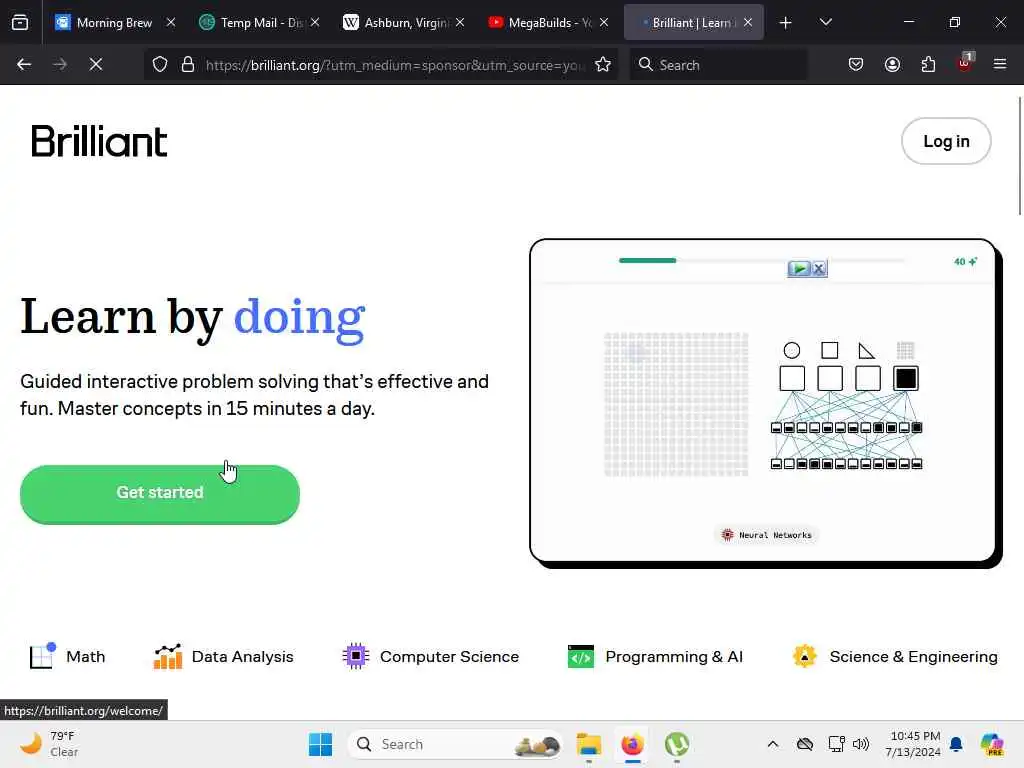The image size is (1024, 768).
Task: Click the Firefox taskbar icon
Action: pos(632,744)
